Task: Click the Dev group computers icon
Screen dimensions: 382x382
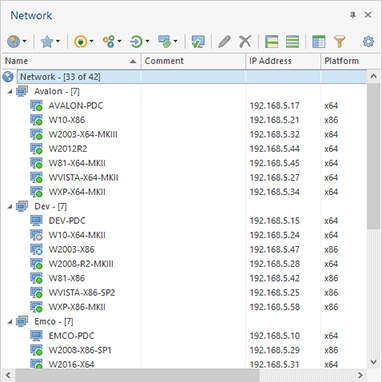Action: pos(22,206)
